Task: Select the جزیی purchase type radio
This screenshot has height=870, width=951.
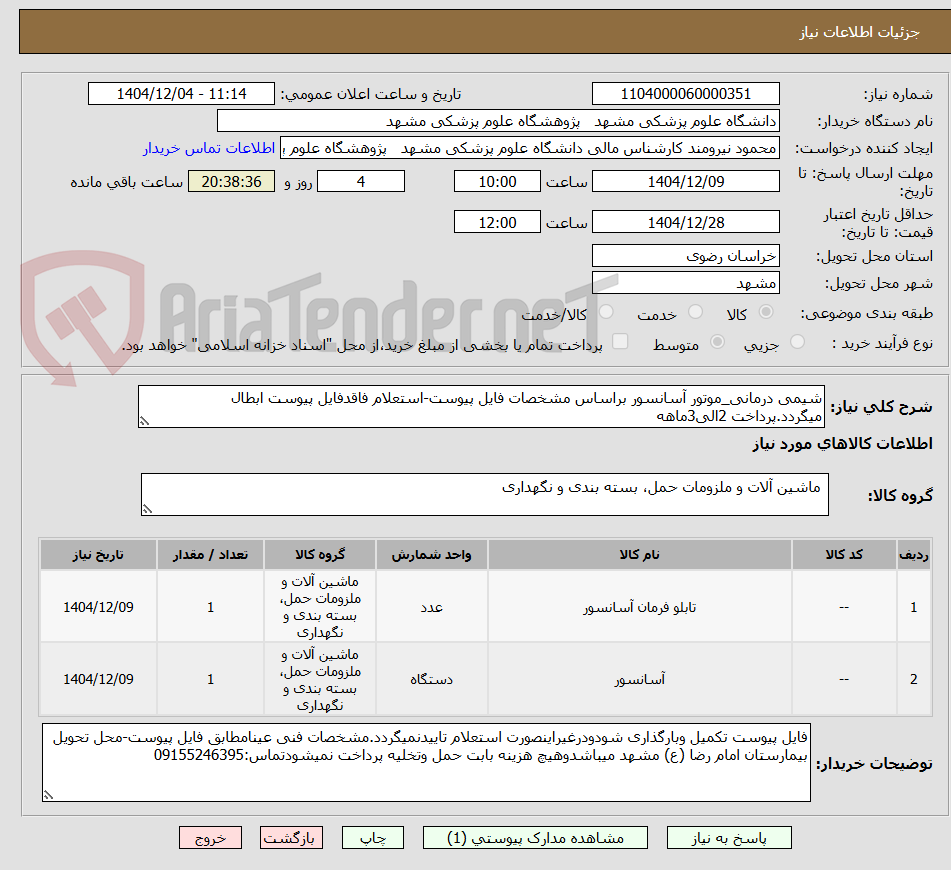Action: [x=798, y=342]
